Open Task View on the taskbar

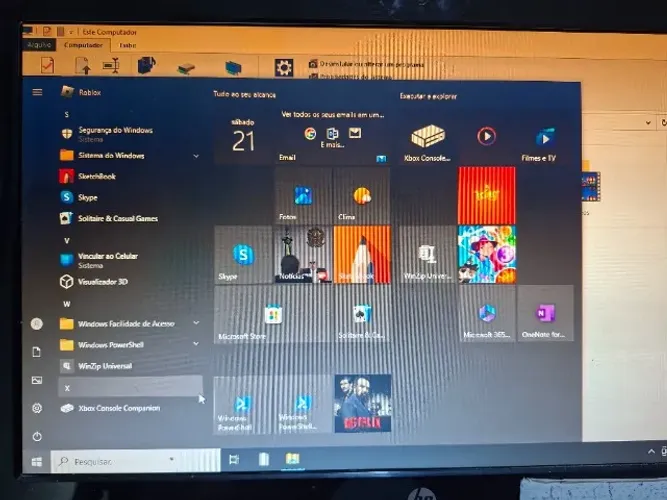[x=234, y=460]
